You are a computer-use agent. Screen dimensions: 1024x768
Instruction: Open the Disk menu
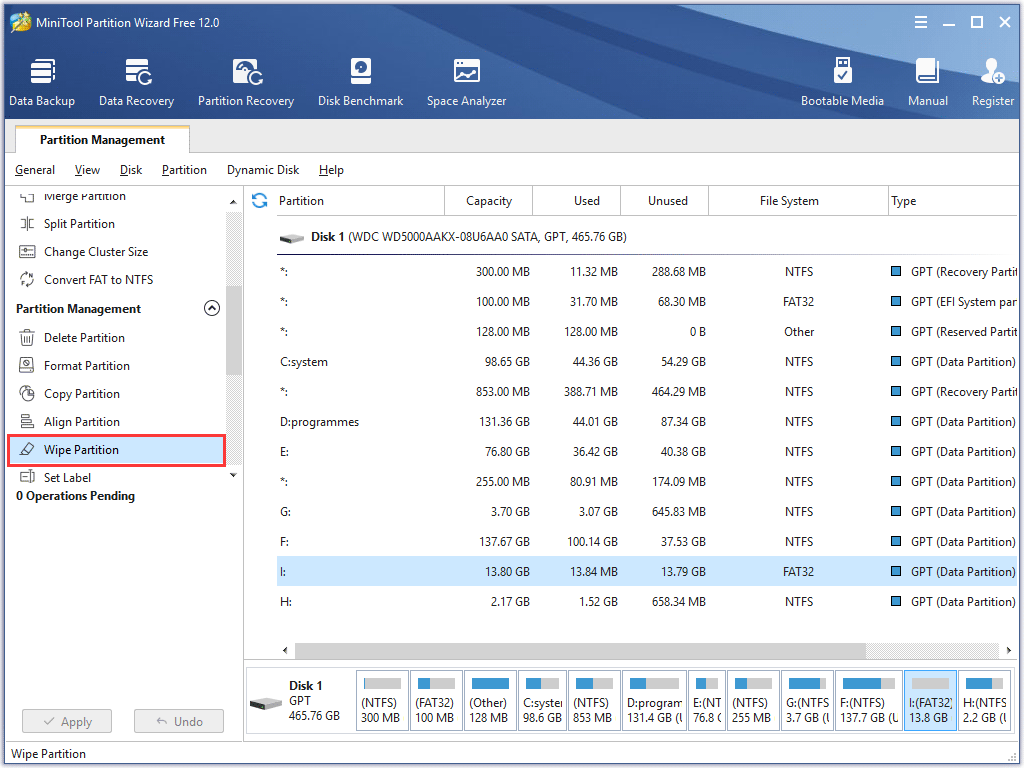coord(131,170)
